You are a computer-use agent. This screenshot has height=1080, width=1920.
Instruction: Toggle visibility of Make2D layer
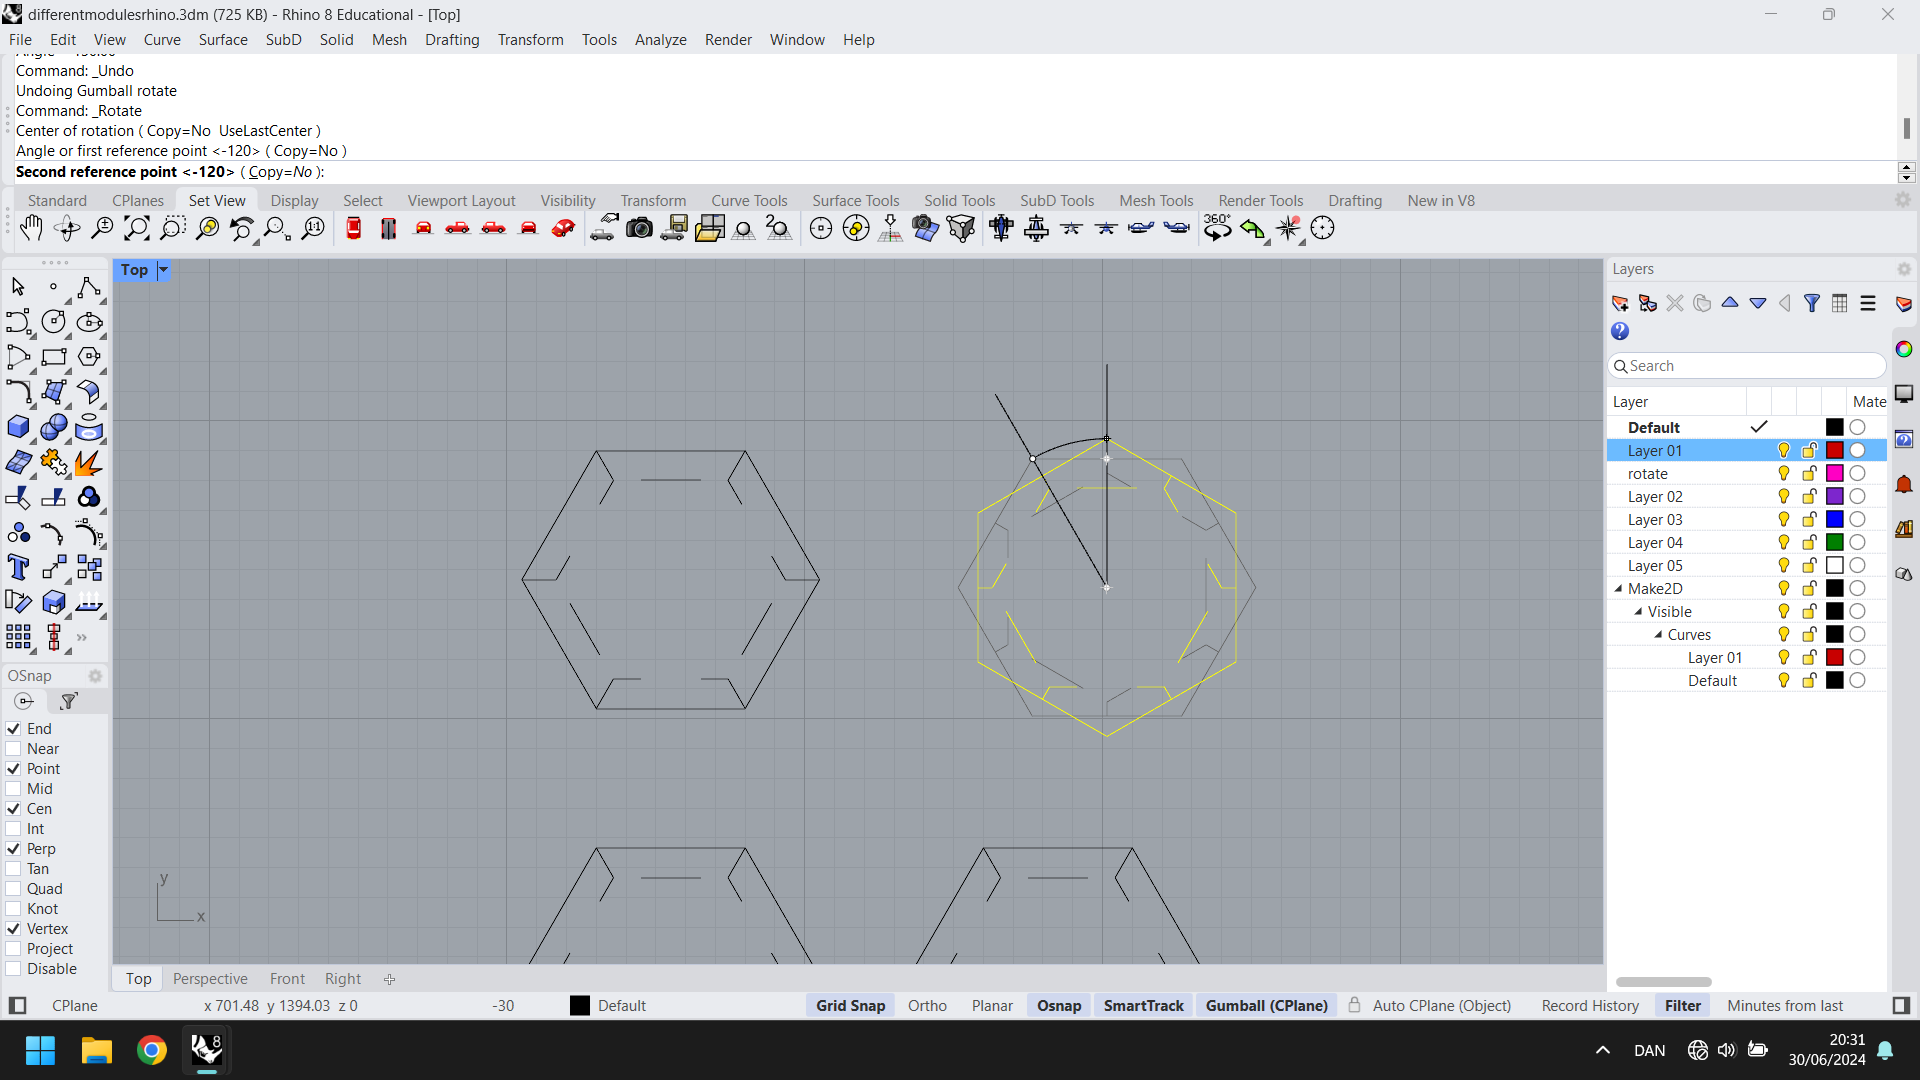click(x=1784, y=588)
